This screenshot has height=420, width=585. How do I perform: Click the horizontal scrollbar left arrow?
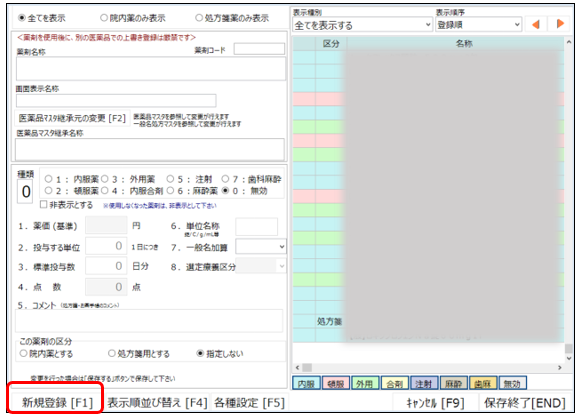(x=297, y=368)
